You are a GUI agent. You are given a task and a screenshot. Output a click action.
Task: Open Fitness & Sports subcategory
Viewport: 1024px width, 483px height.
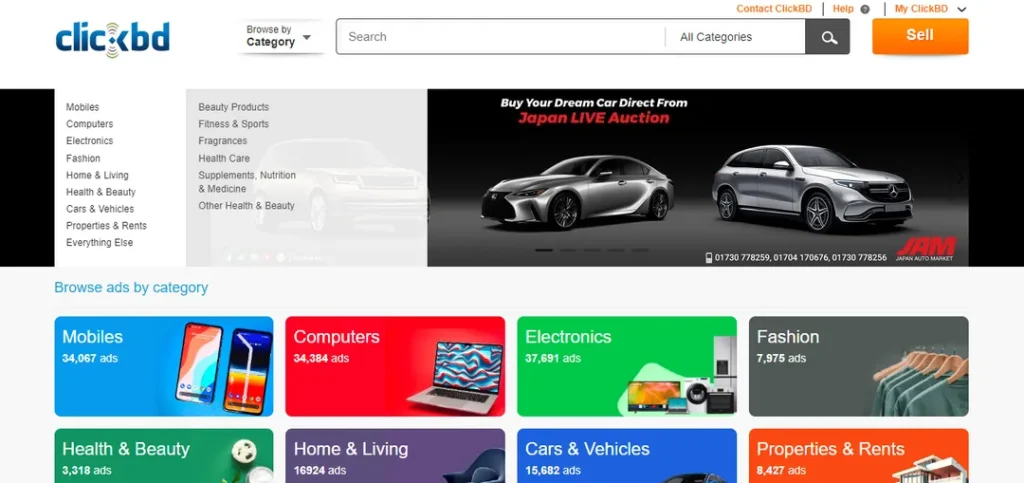(x=234, y=124)
